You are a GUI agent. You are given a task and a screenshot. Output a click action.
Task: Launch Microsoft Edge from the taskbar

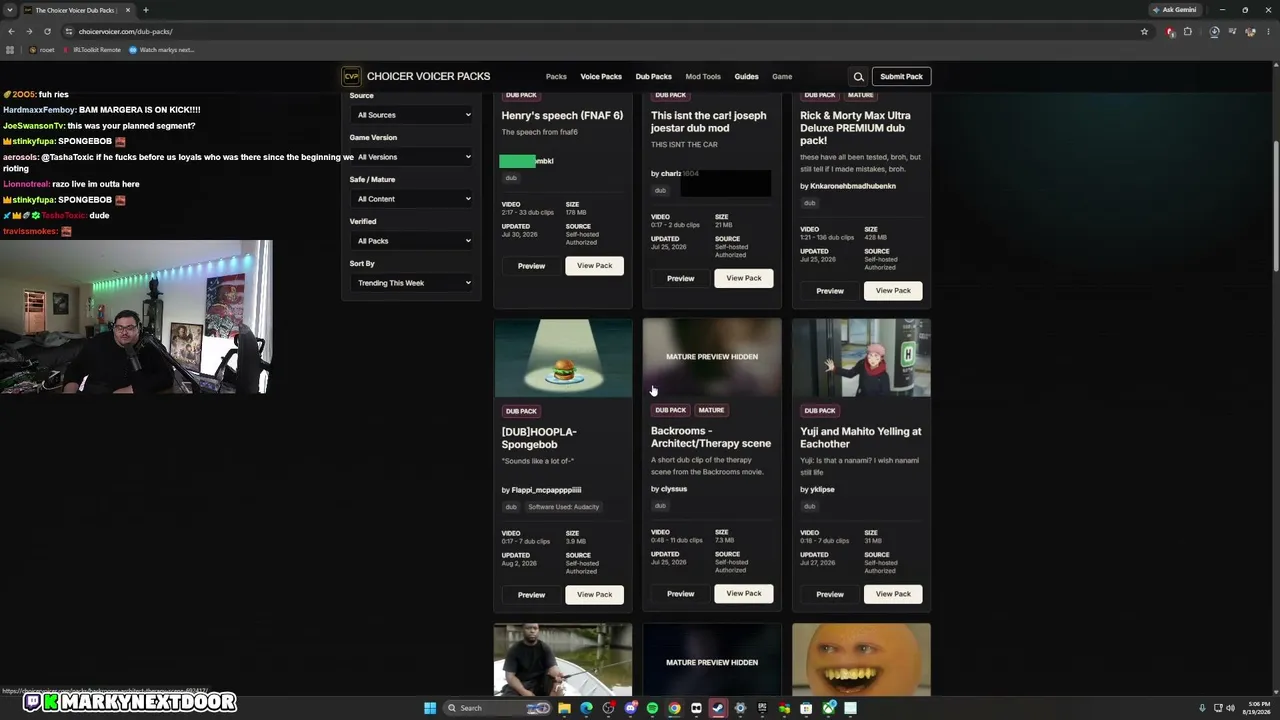coord(586,708)
